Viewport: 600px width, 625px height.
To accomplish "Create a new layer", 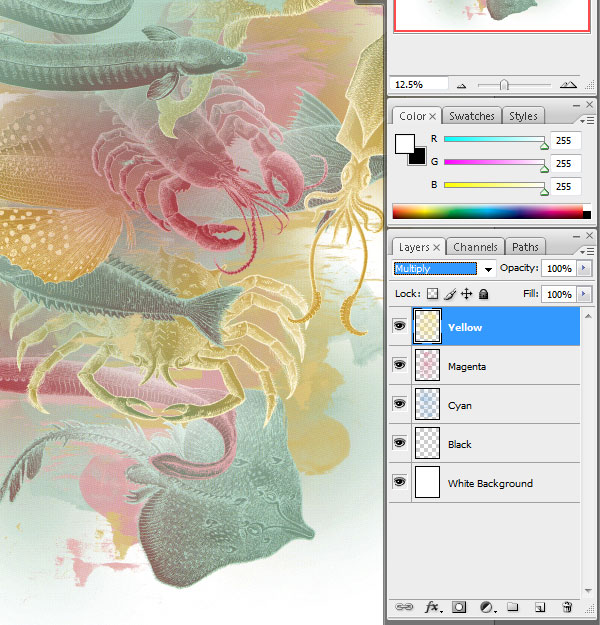I will point(540,607).
